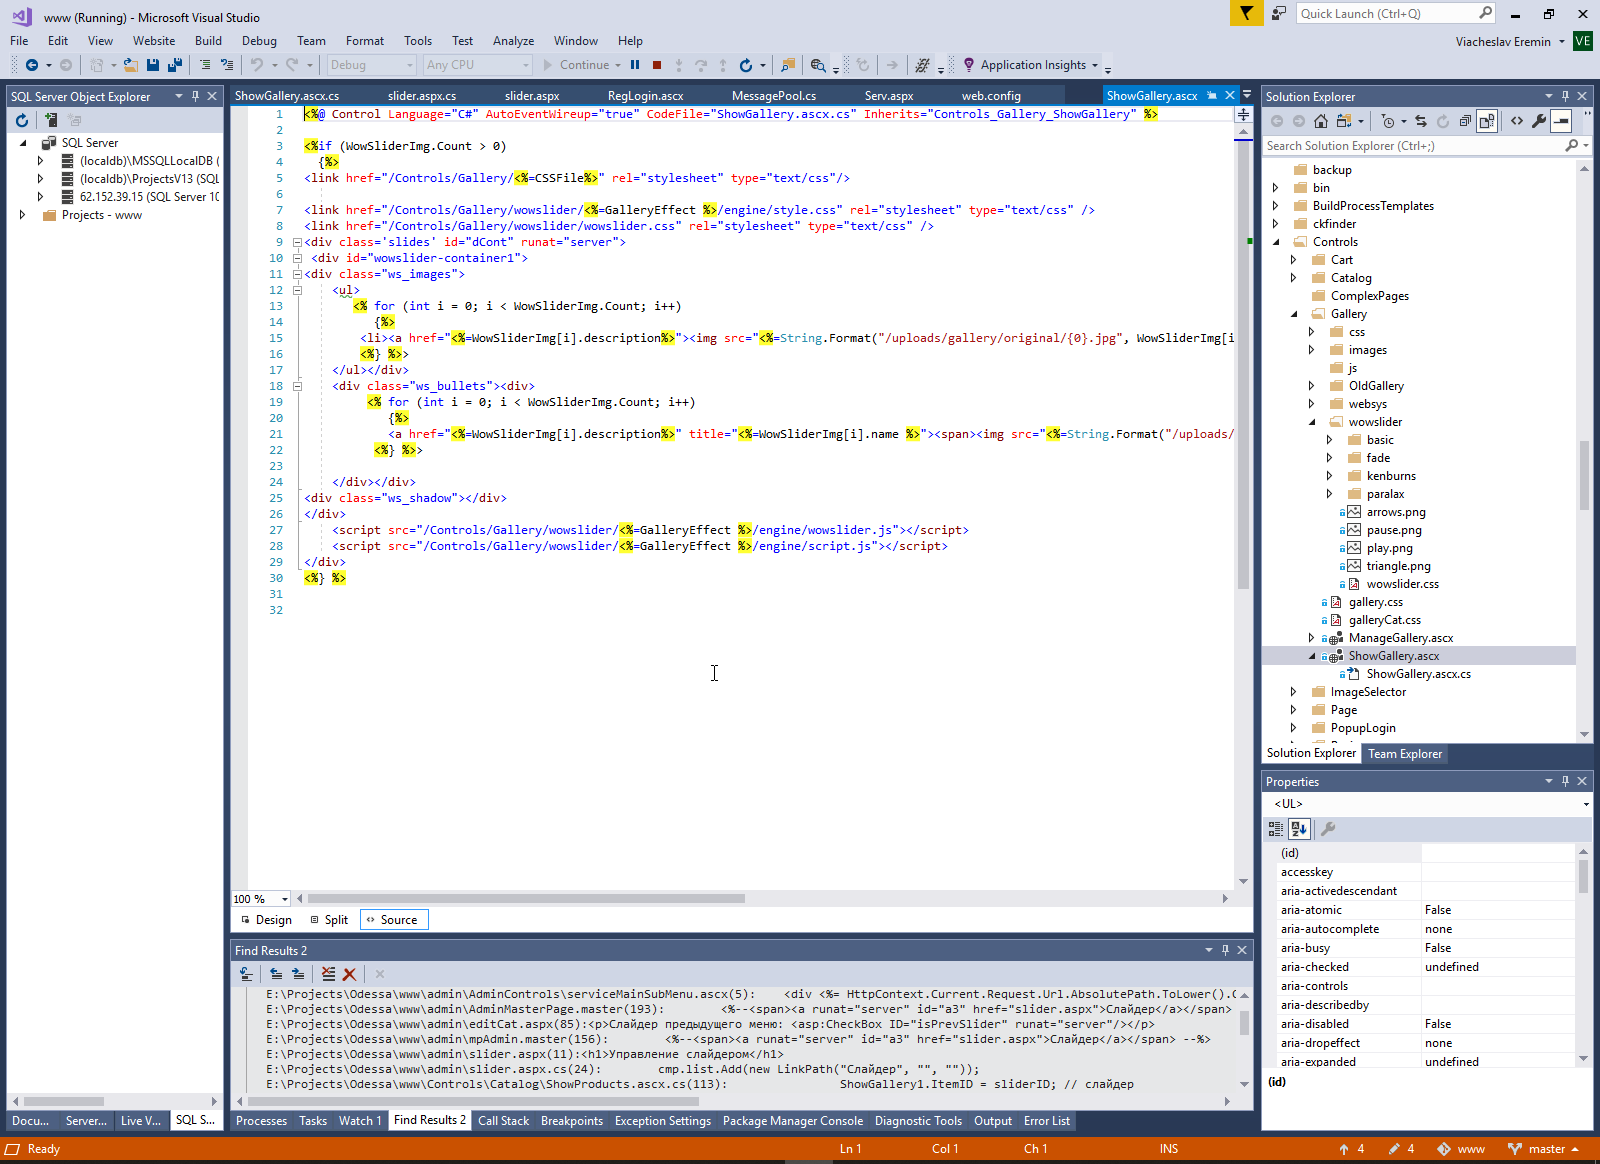Screen dimensions: 1600x1164
Task: Click Go to Previous Location in Find Results
Action: (x=276, y=974)
